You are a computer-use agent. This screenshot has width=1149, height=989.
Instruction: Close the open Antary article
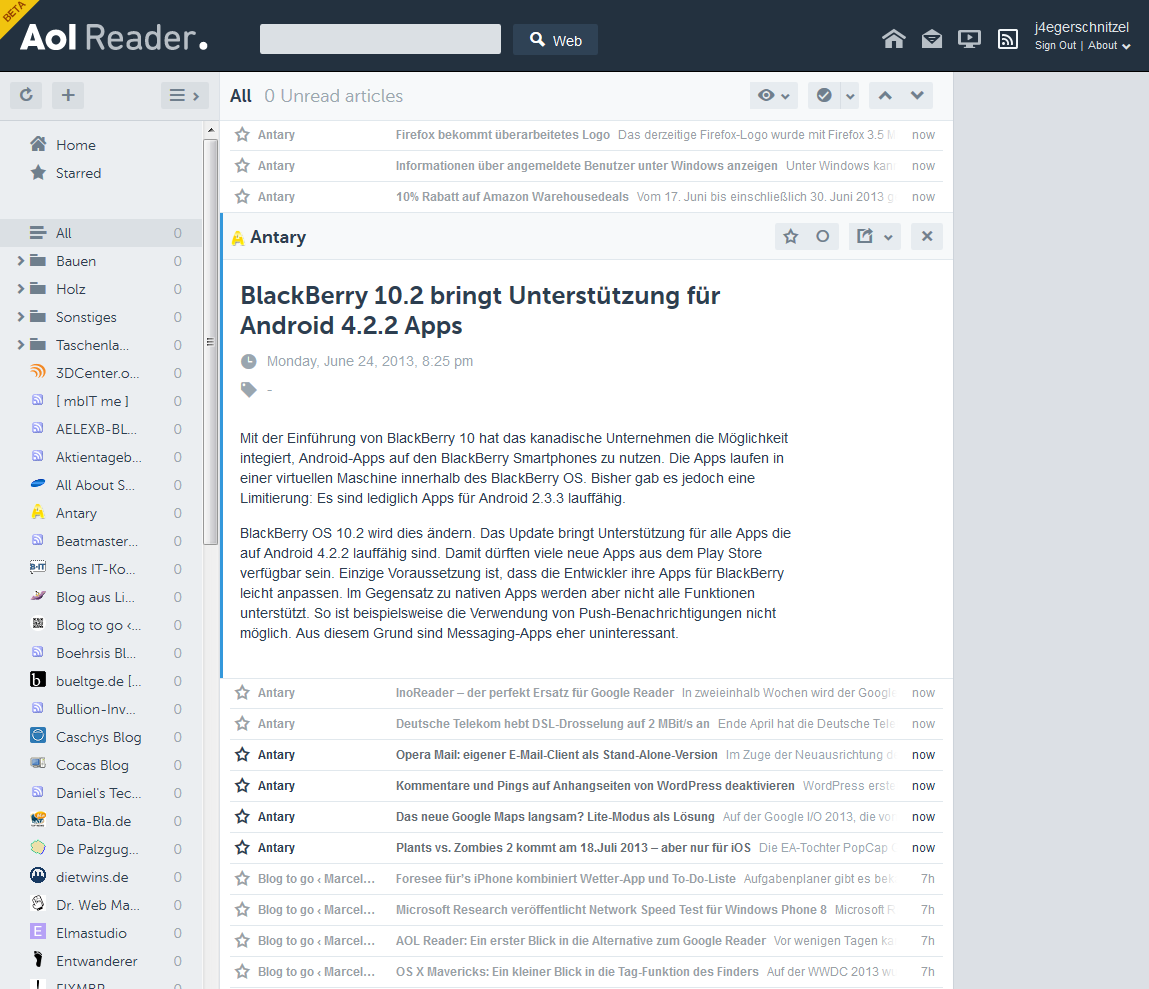click(927, 236)
